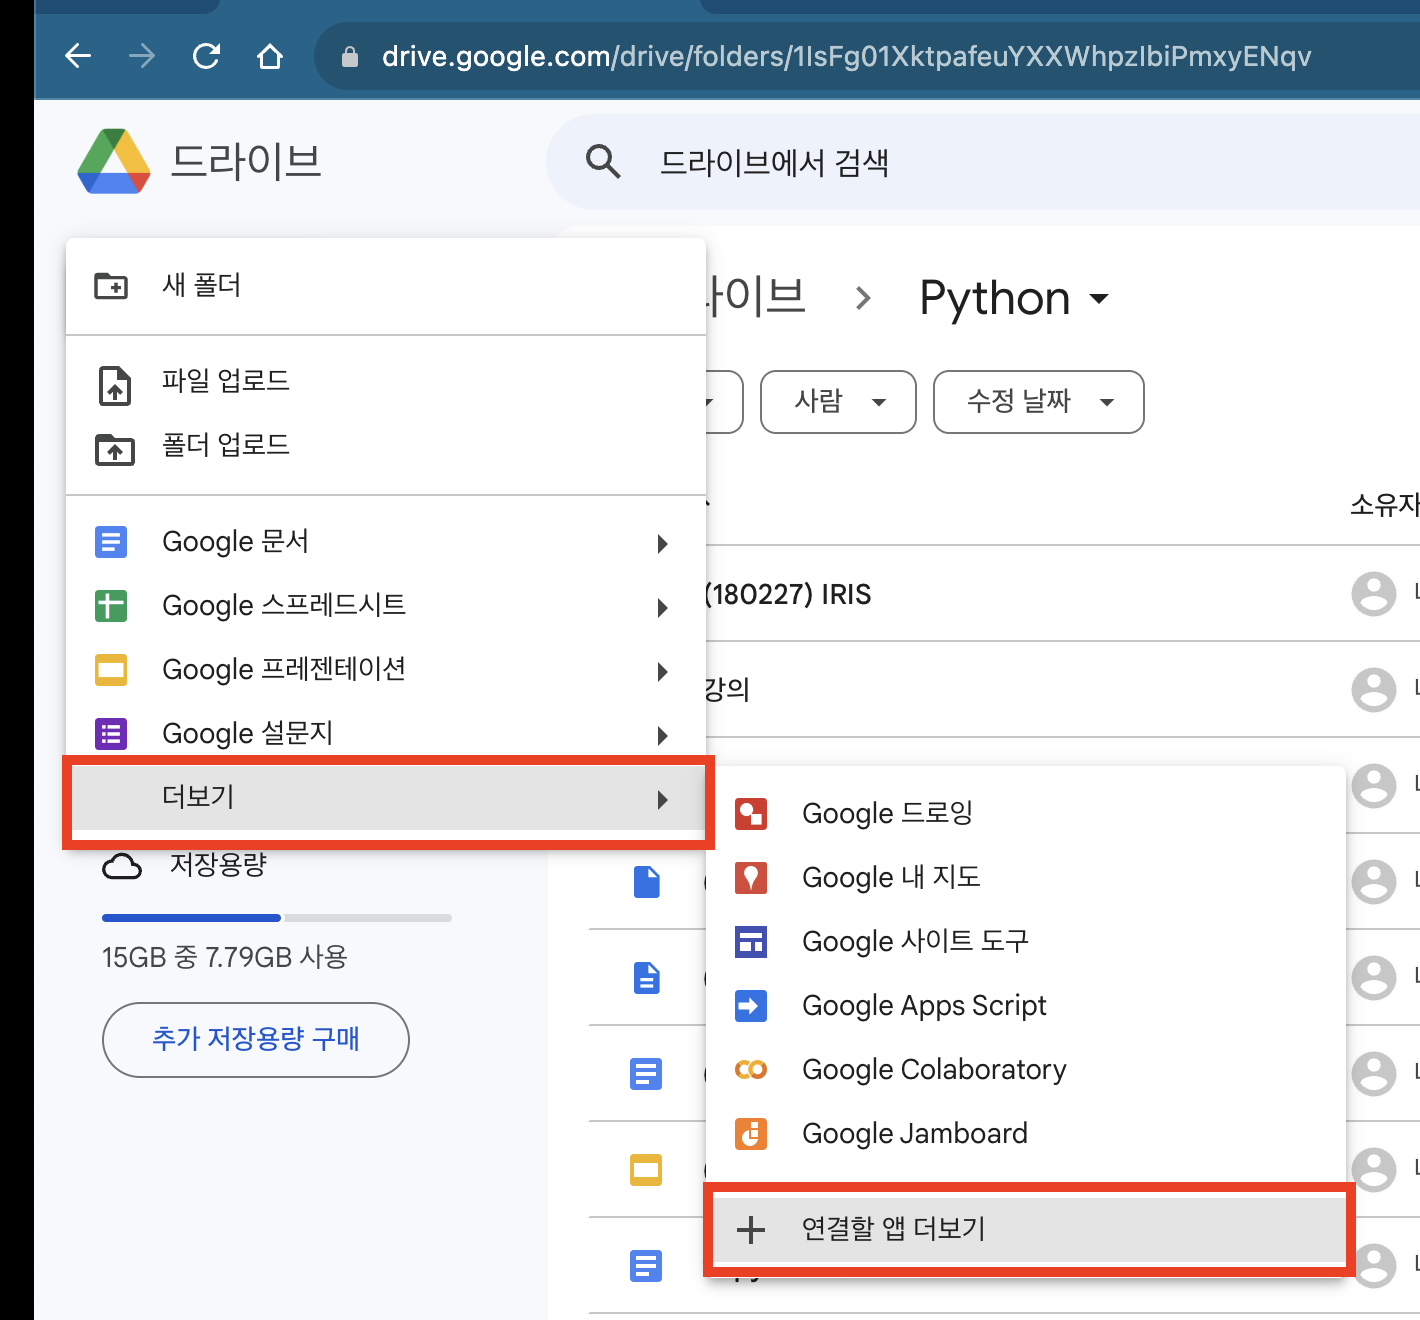1420x1320 pixels.
Task: Expand the Google 프레젠테이션 submenu arrow
Action: click(x=662, y=672)
